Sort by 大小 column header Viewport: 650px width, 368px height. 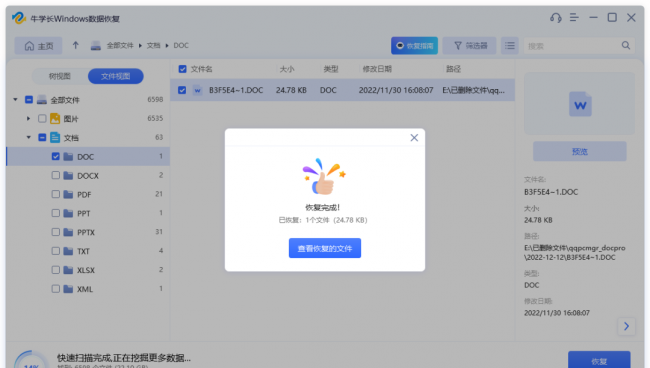click(287, 69)
